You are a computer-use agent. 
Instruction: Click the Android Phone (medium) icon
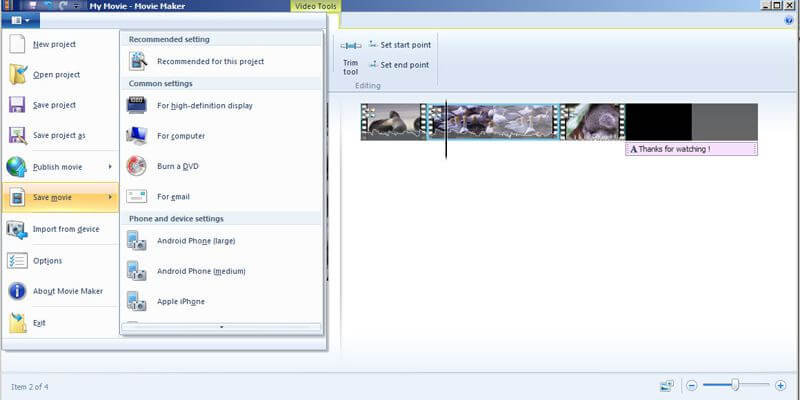pos(137,271)
